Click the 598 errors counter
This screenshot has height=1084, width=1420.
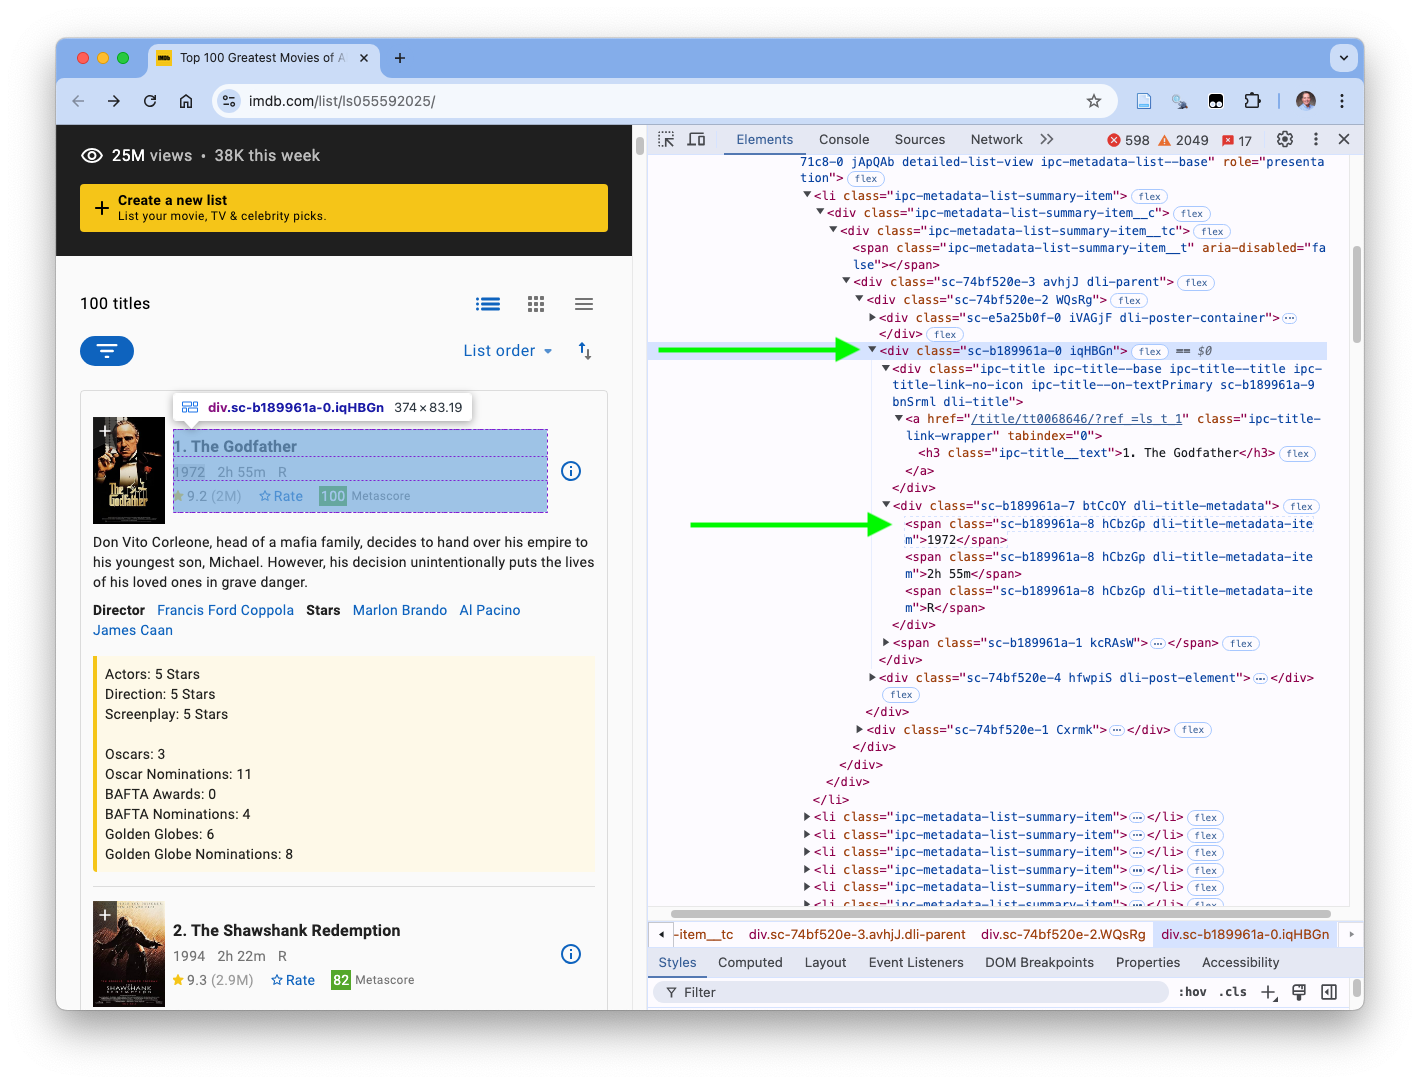[x=1128, y=140]
